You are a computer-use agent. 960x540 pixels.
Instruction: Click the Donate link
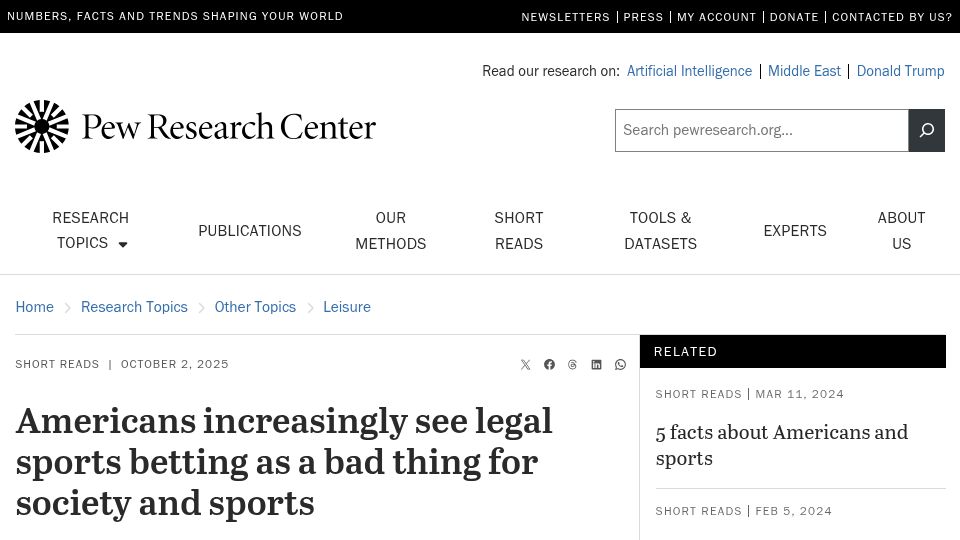(793, 17)
